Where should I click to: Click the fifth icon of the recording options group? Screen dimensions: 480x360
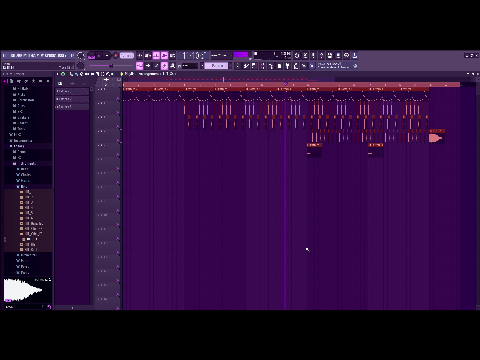[x=172, y=55]
